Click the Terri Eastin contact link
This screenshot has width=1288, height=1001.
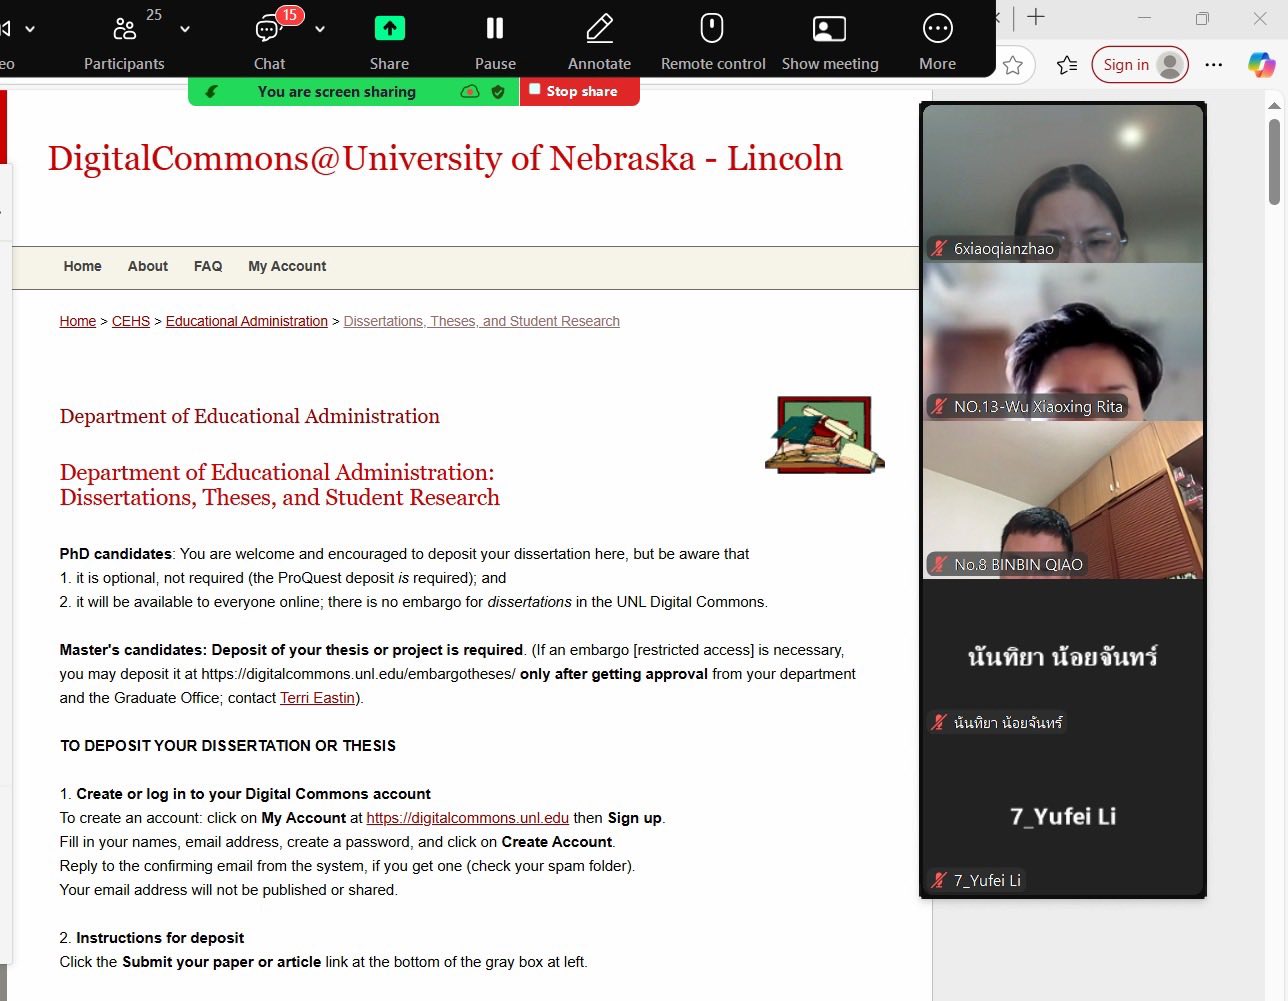(x=318, y=698)
